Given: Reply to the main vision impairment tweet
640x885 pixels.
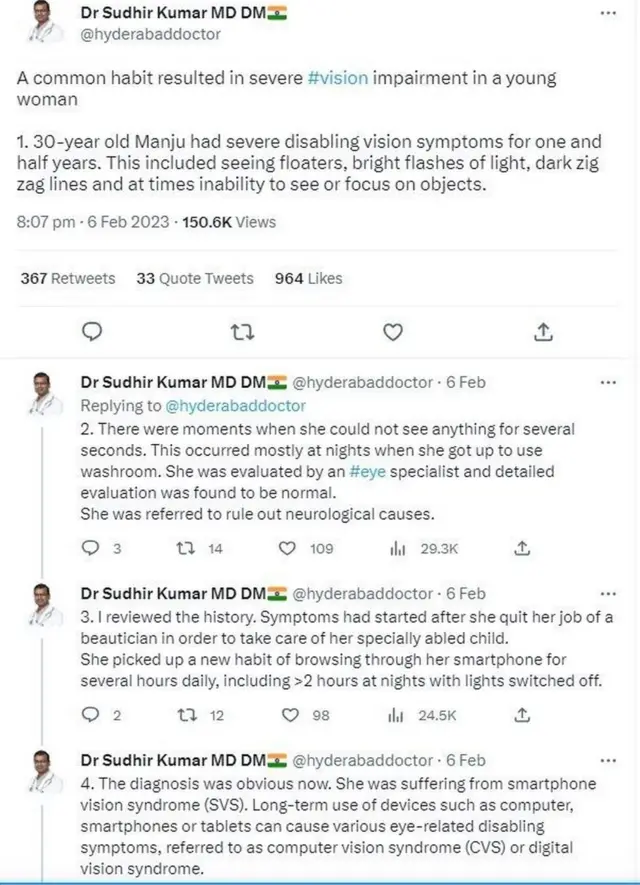Looking at the screenshot, I should point(91,331).
